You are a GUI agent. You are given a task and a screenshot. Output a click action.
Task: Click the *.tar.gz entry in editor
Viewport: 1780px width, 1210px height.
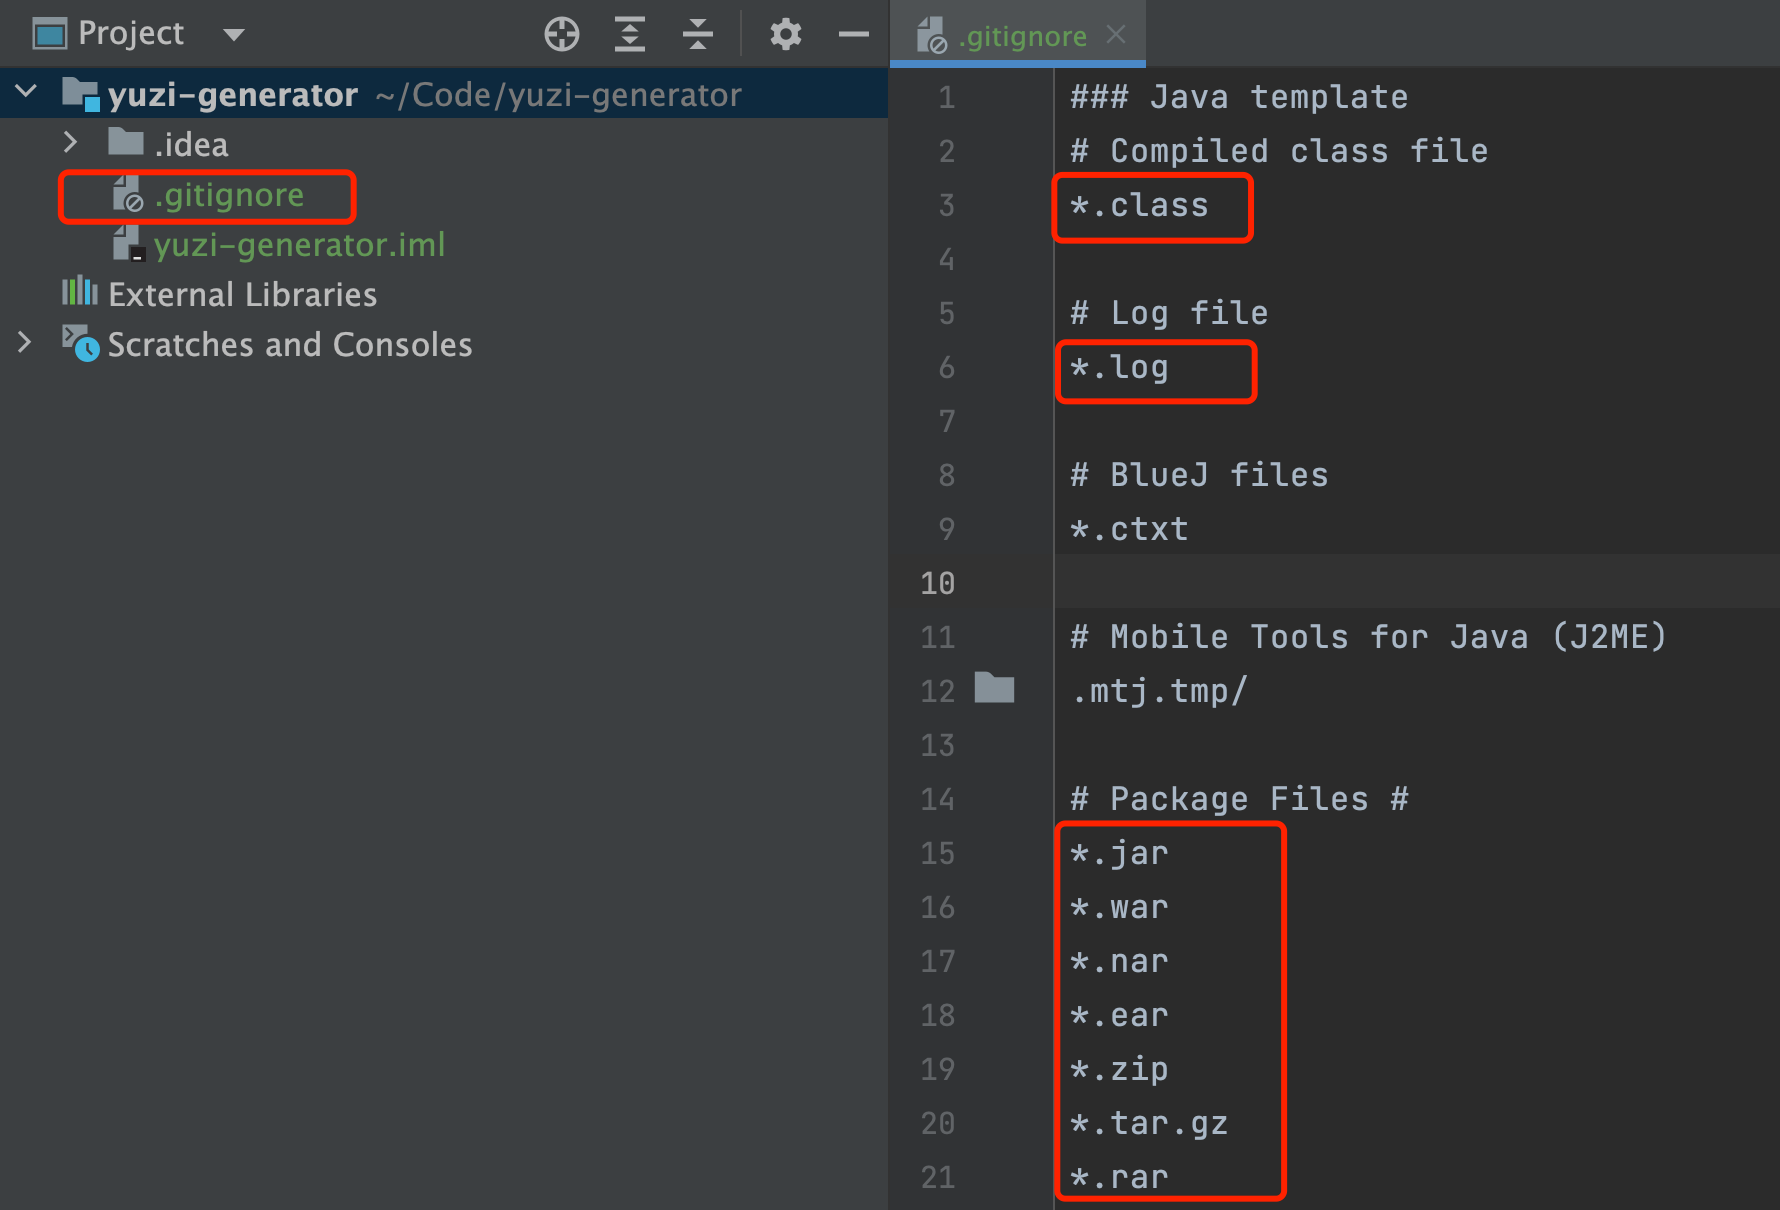tap(1149, 1124)
